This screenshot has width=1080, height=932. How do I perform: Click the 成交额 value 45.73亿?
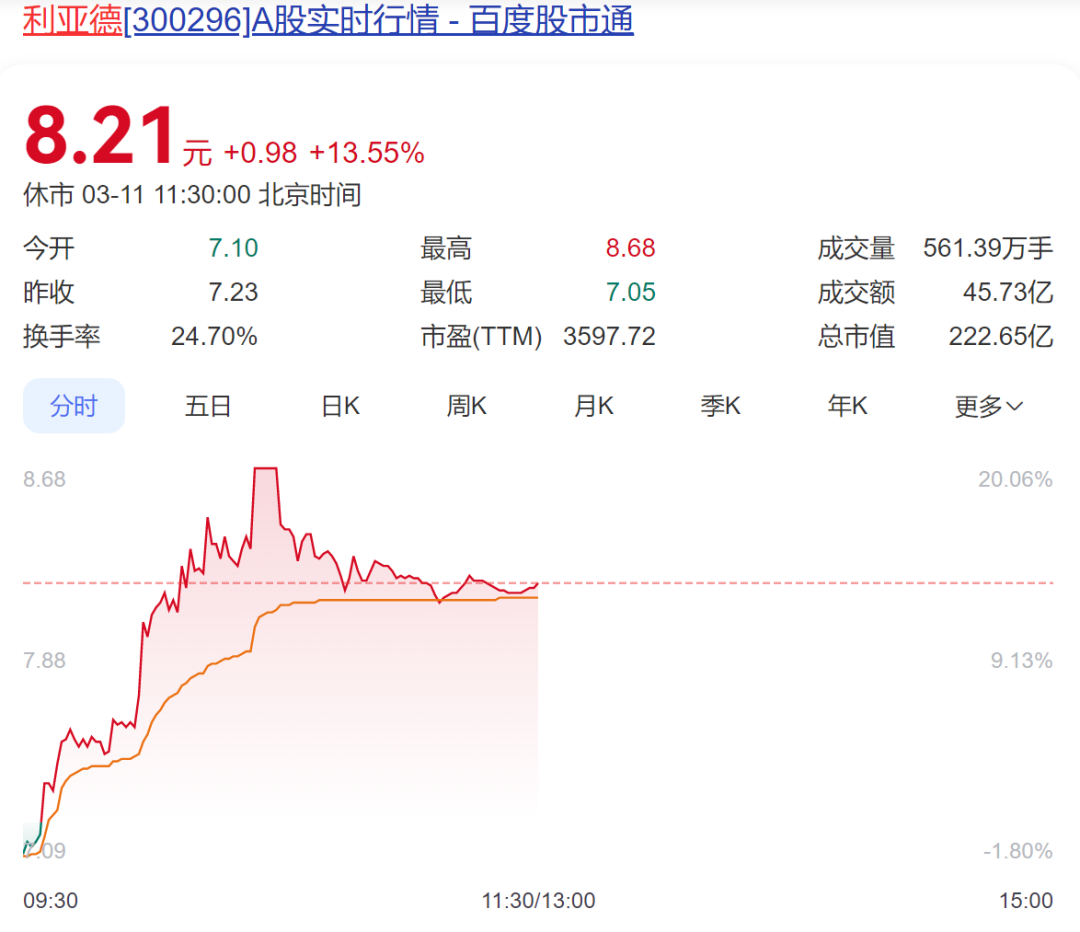coord(1008,292)
